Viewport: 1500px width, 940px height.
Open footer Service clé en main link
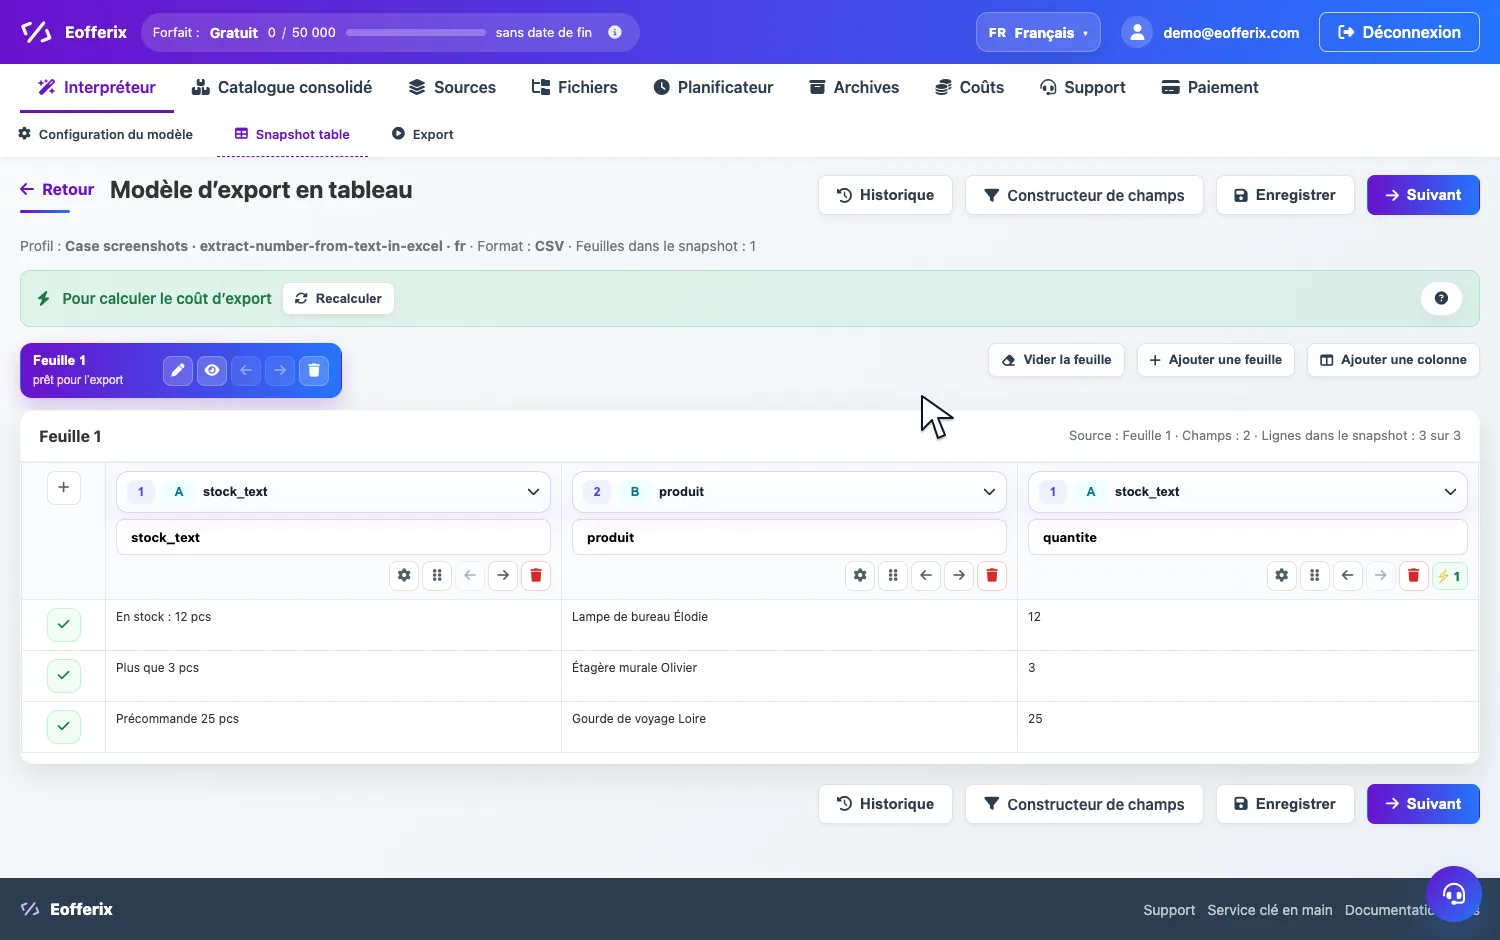click(x=1270, y=910)
